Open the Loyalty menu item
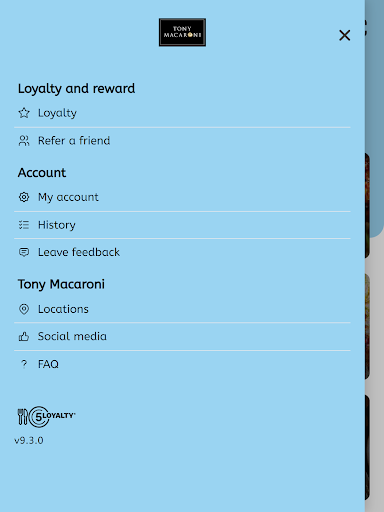This screenshot has width=384, height=512. tap(182, 113)
